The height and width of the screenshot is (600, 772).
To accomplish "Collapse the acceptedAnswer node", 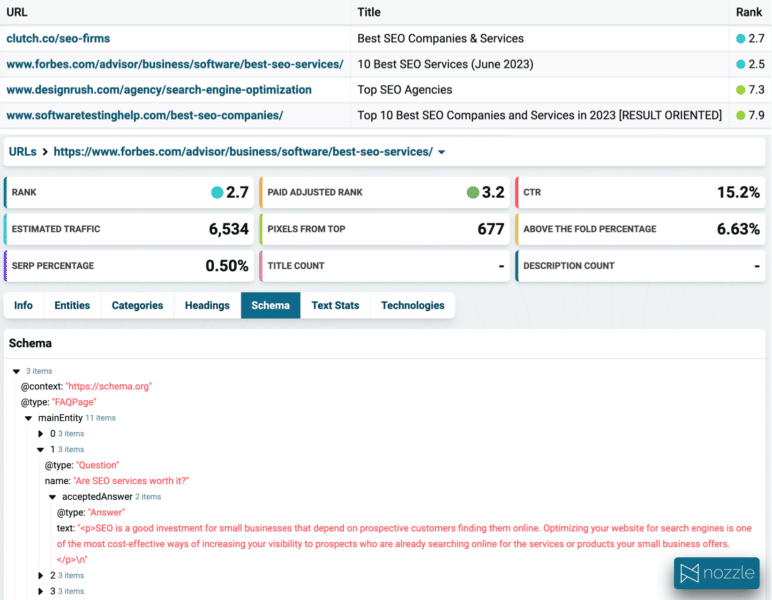I will pyautogui.click(x=53, y=496).
